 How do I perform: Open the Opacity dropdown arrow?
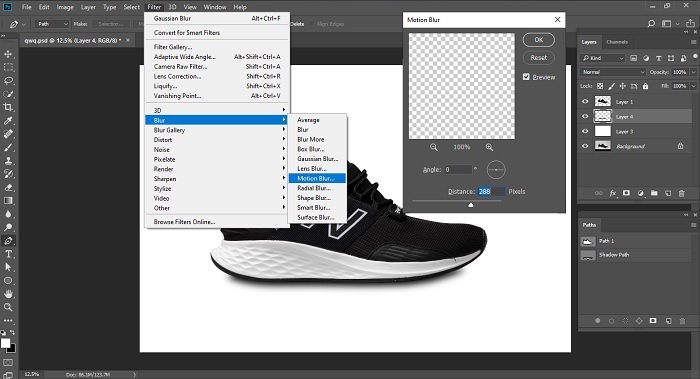point(693,72)
